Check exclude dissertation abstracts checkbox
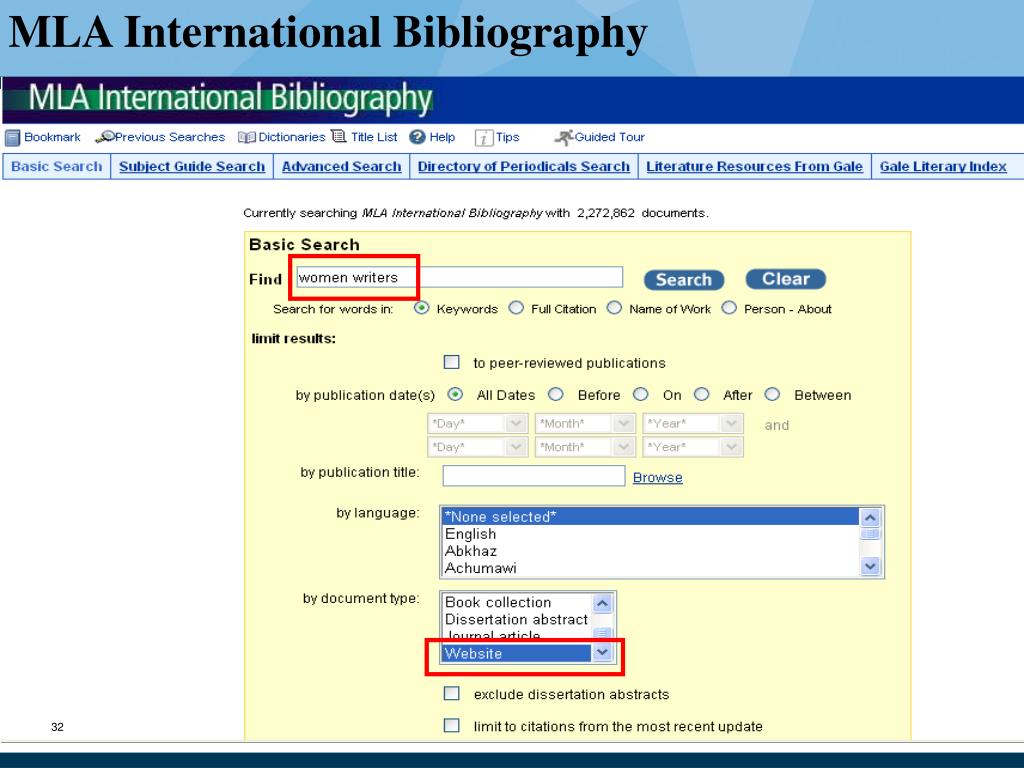The image size is (1024, 768). 451,693
